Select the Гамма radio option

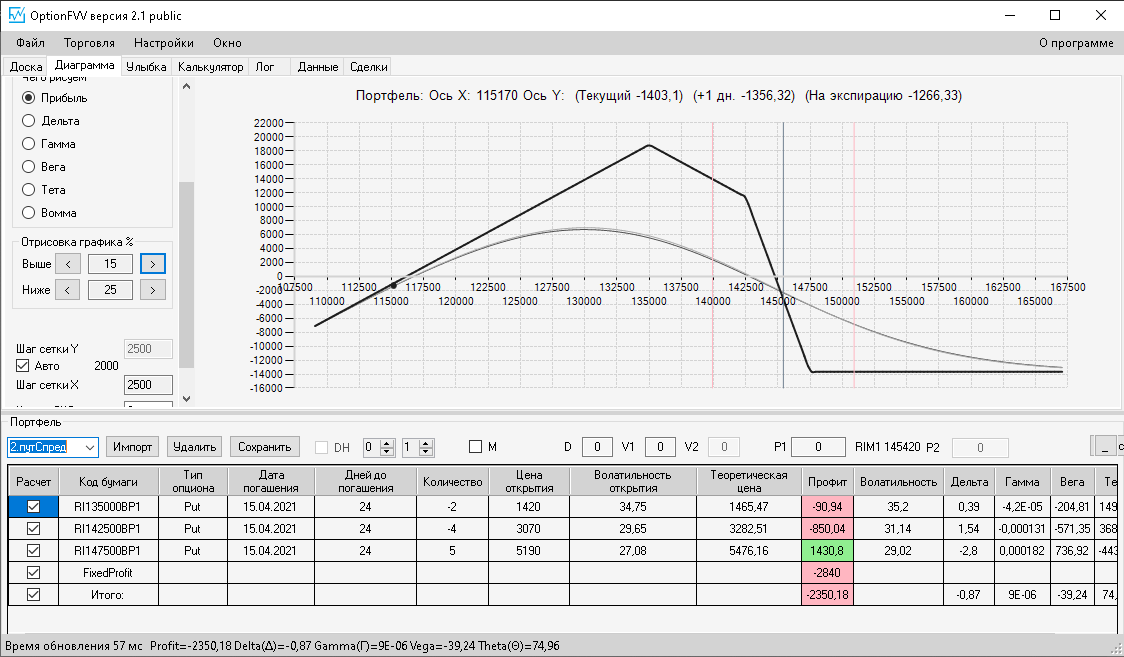click(x=49, y=143)
